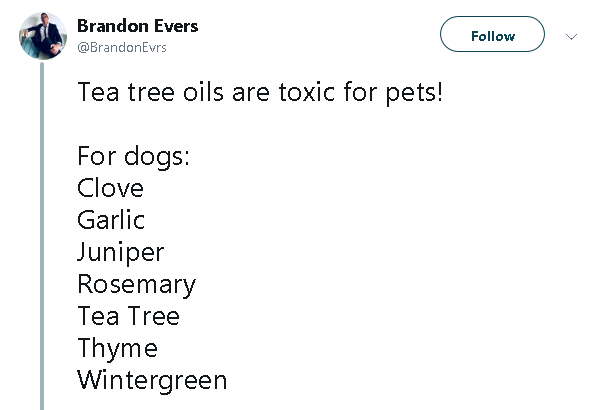Click the word "Wintergreen" in the list
600x410 pixels.
tap(152, 381)
